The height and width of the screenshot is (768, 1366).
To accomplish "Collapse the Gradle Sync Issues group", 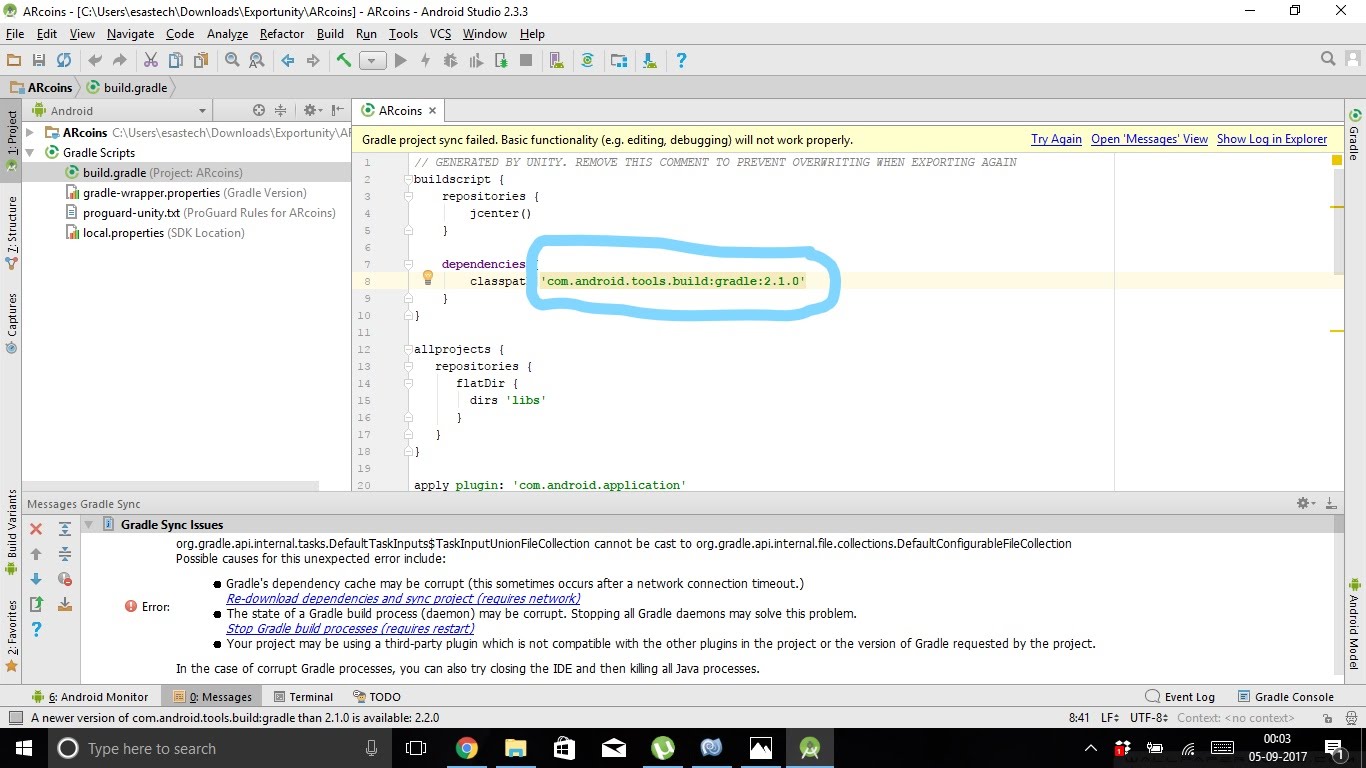I will (x=88, y=525).
